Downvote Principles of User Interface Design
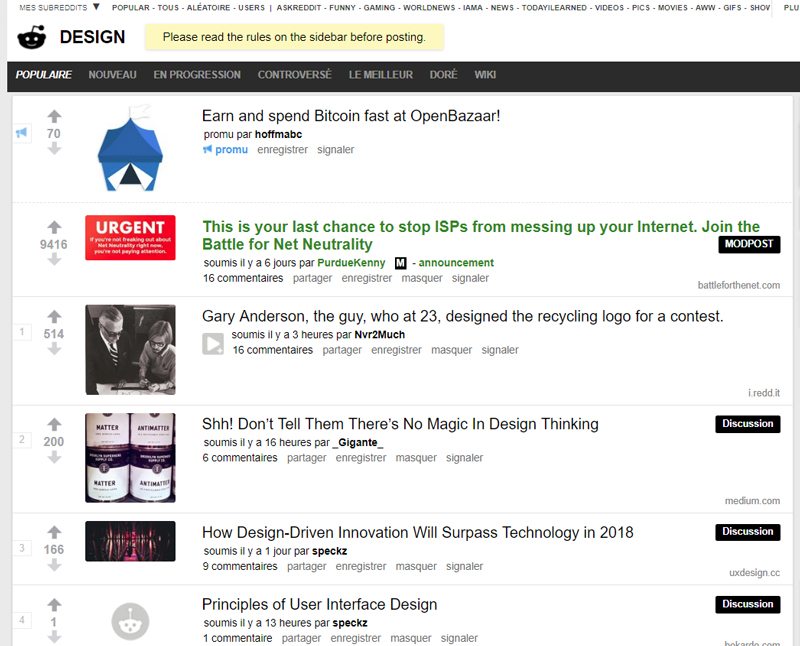Image resolution: width=800 pixels, height=646 pixels. coord(54,637)
